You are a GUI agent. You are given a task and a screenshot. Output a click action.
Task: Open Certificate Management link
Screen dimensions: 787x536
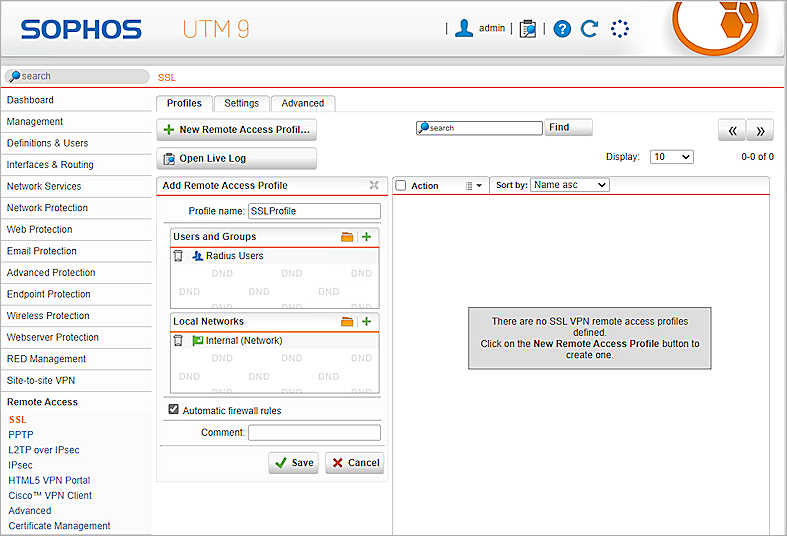[59, 525]
